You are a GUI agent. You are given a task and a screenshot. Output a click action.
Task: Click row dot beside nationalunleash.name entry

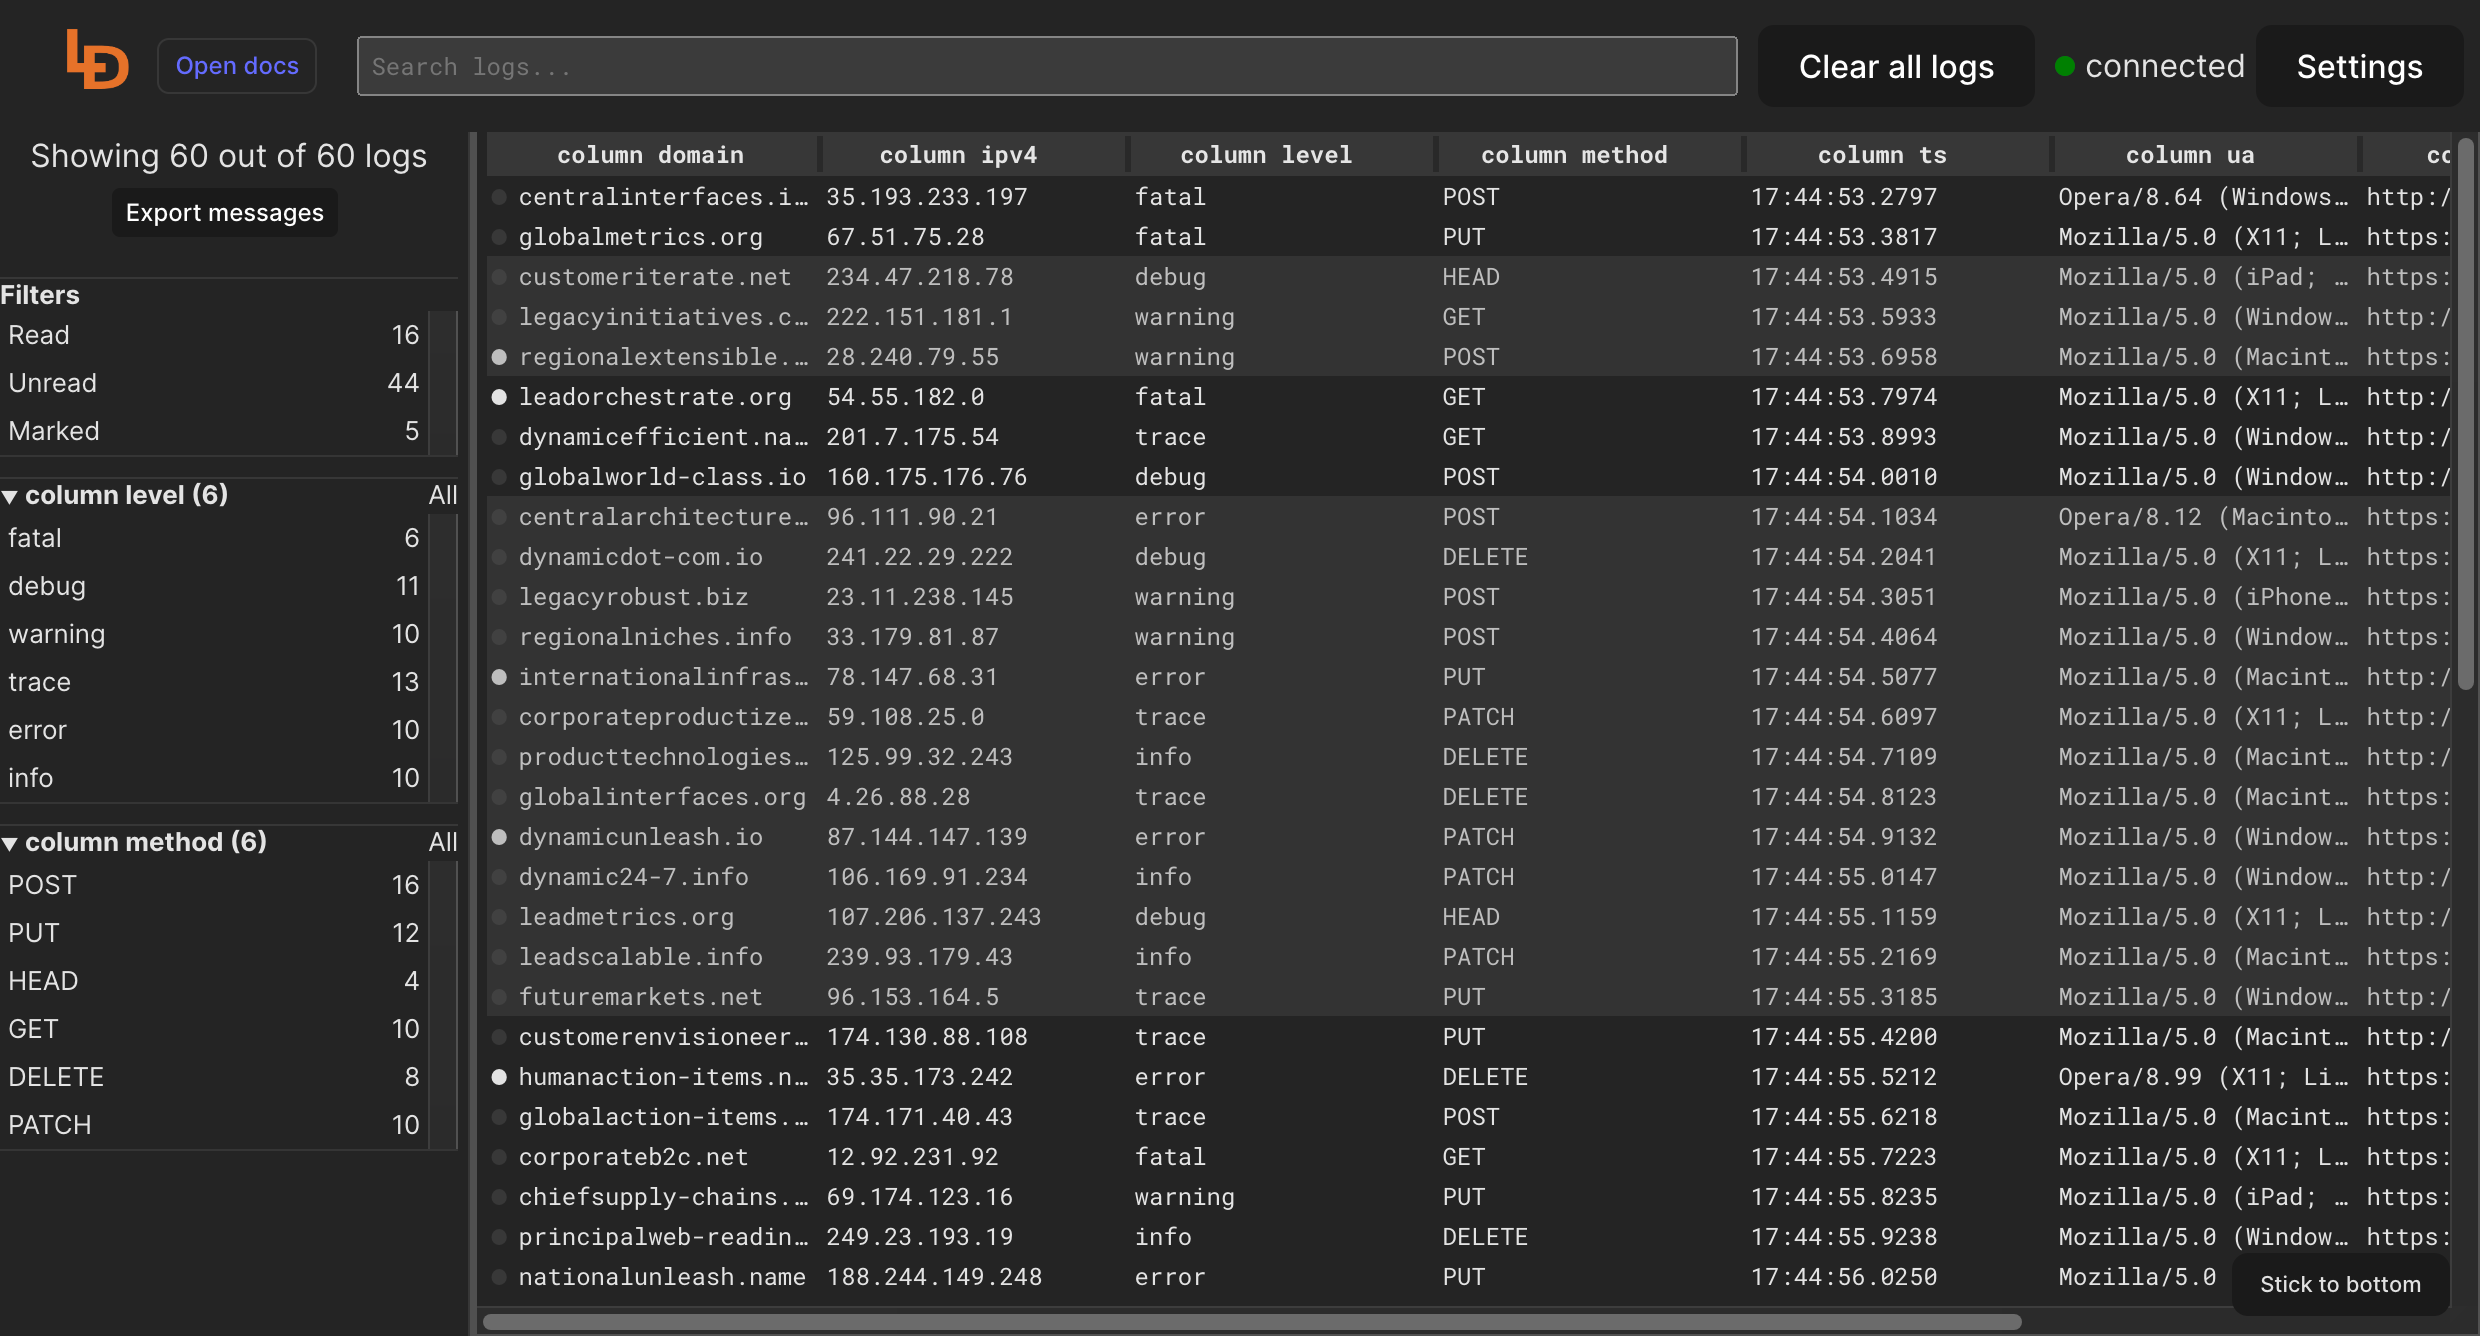(499, 1277)
